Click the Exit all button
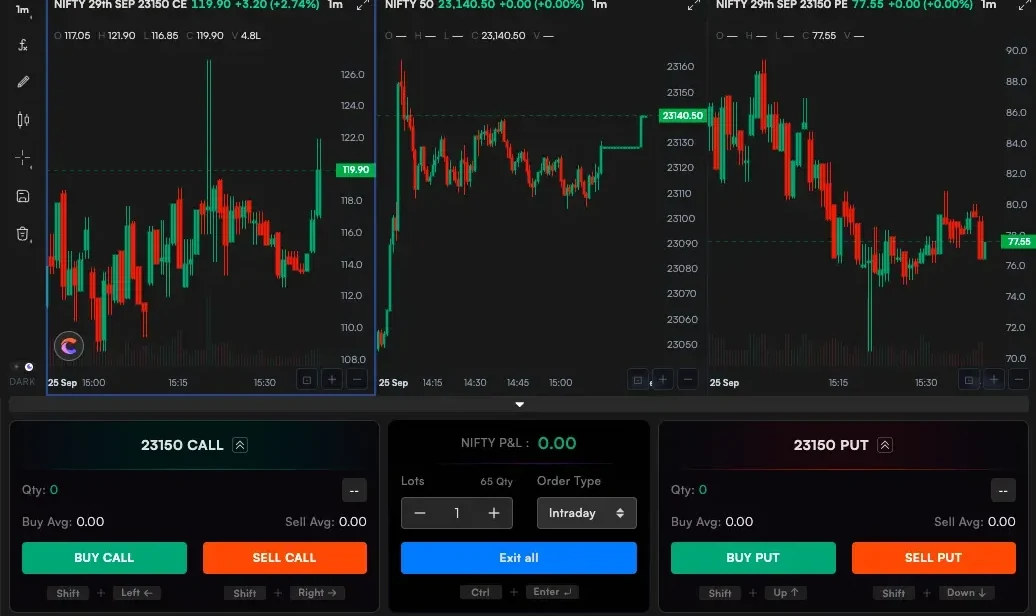Screen dimensions: 1036x616 519,558
